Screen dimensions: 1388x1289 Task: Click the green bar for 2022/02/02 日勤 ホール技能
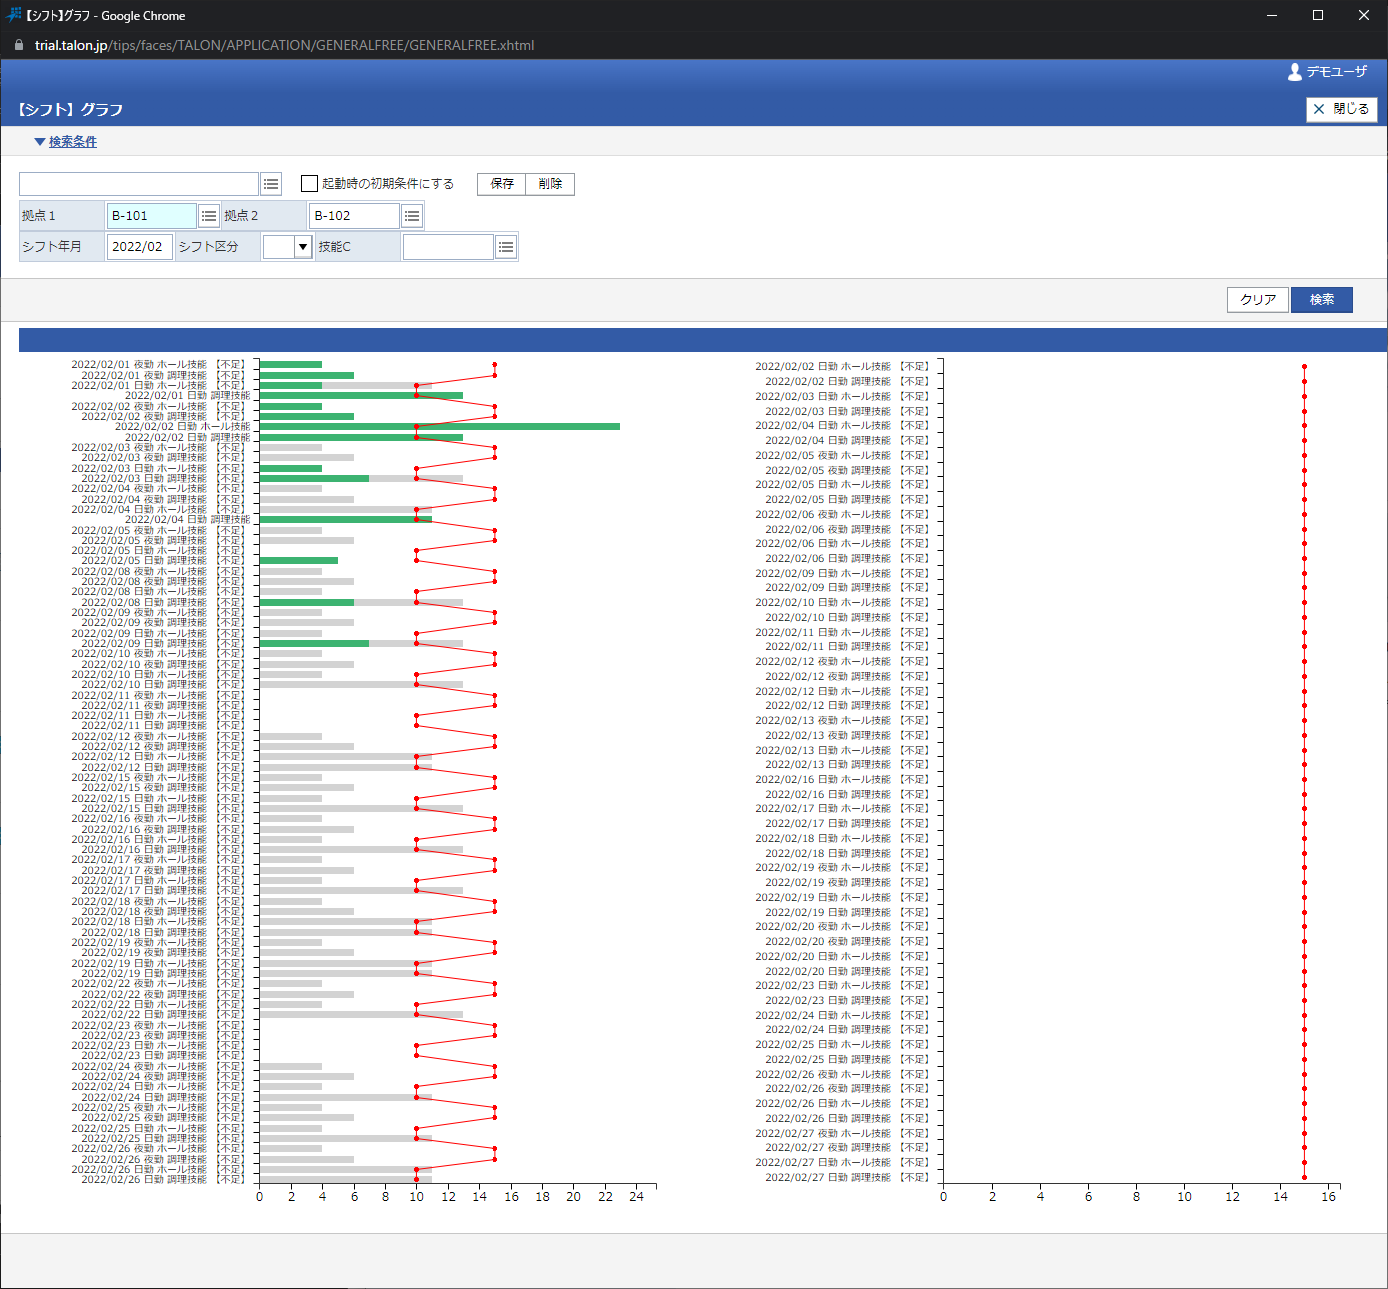tap(440, 427)
